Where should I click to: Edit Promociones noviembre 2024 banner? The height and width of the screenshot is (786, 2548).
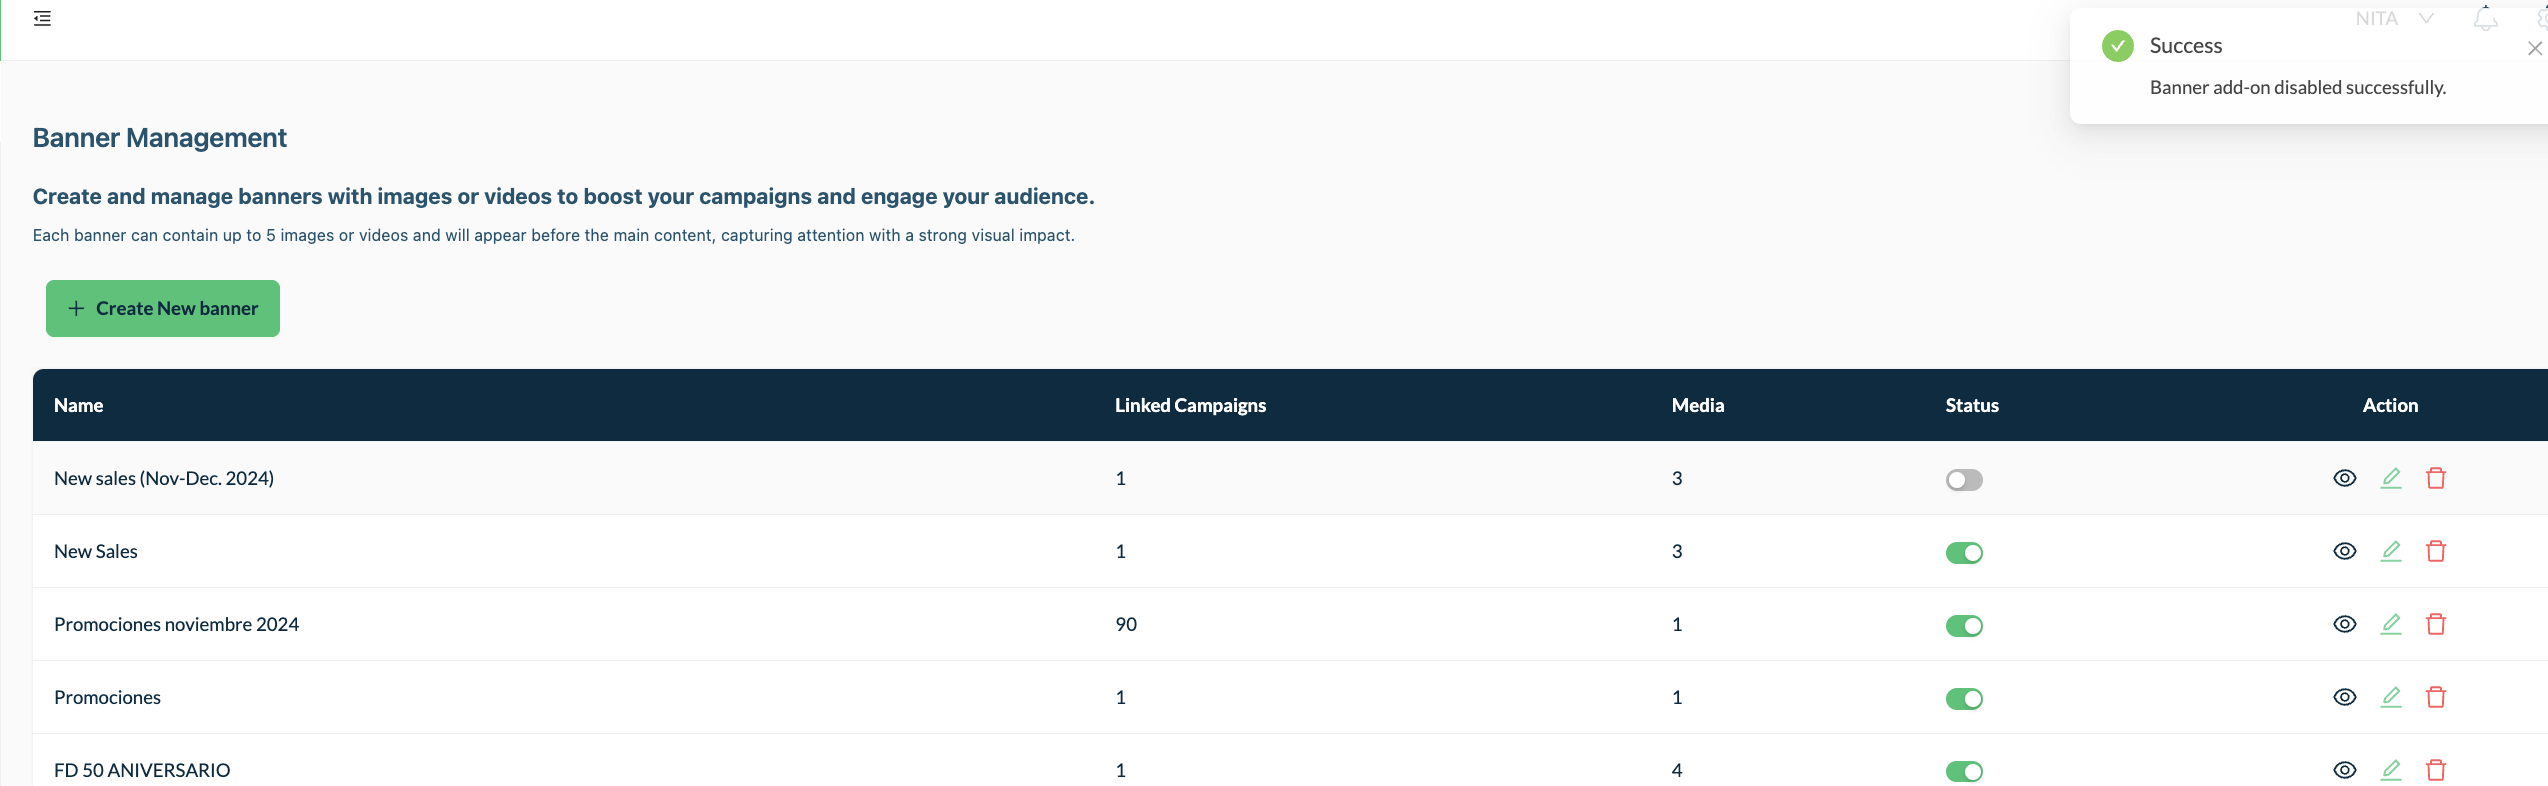click(x=2391, y=624)
